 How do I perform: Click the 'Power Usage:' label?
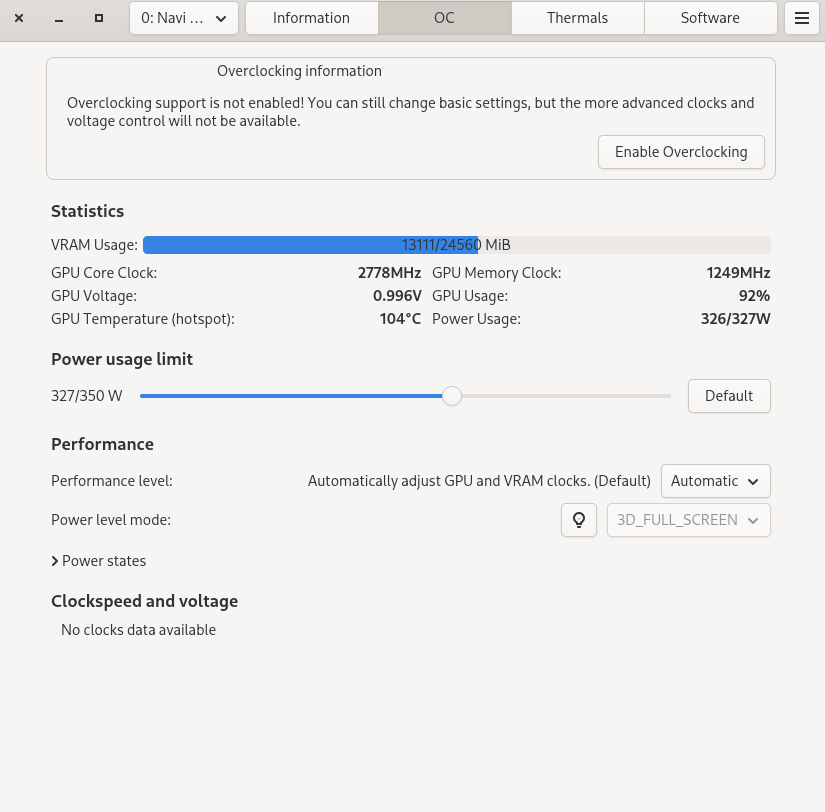pos(476,319)
